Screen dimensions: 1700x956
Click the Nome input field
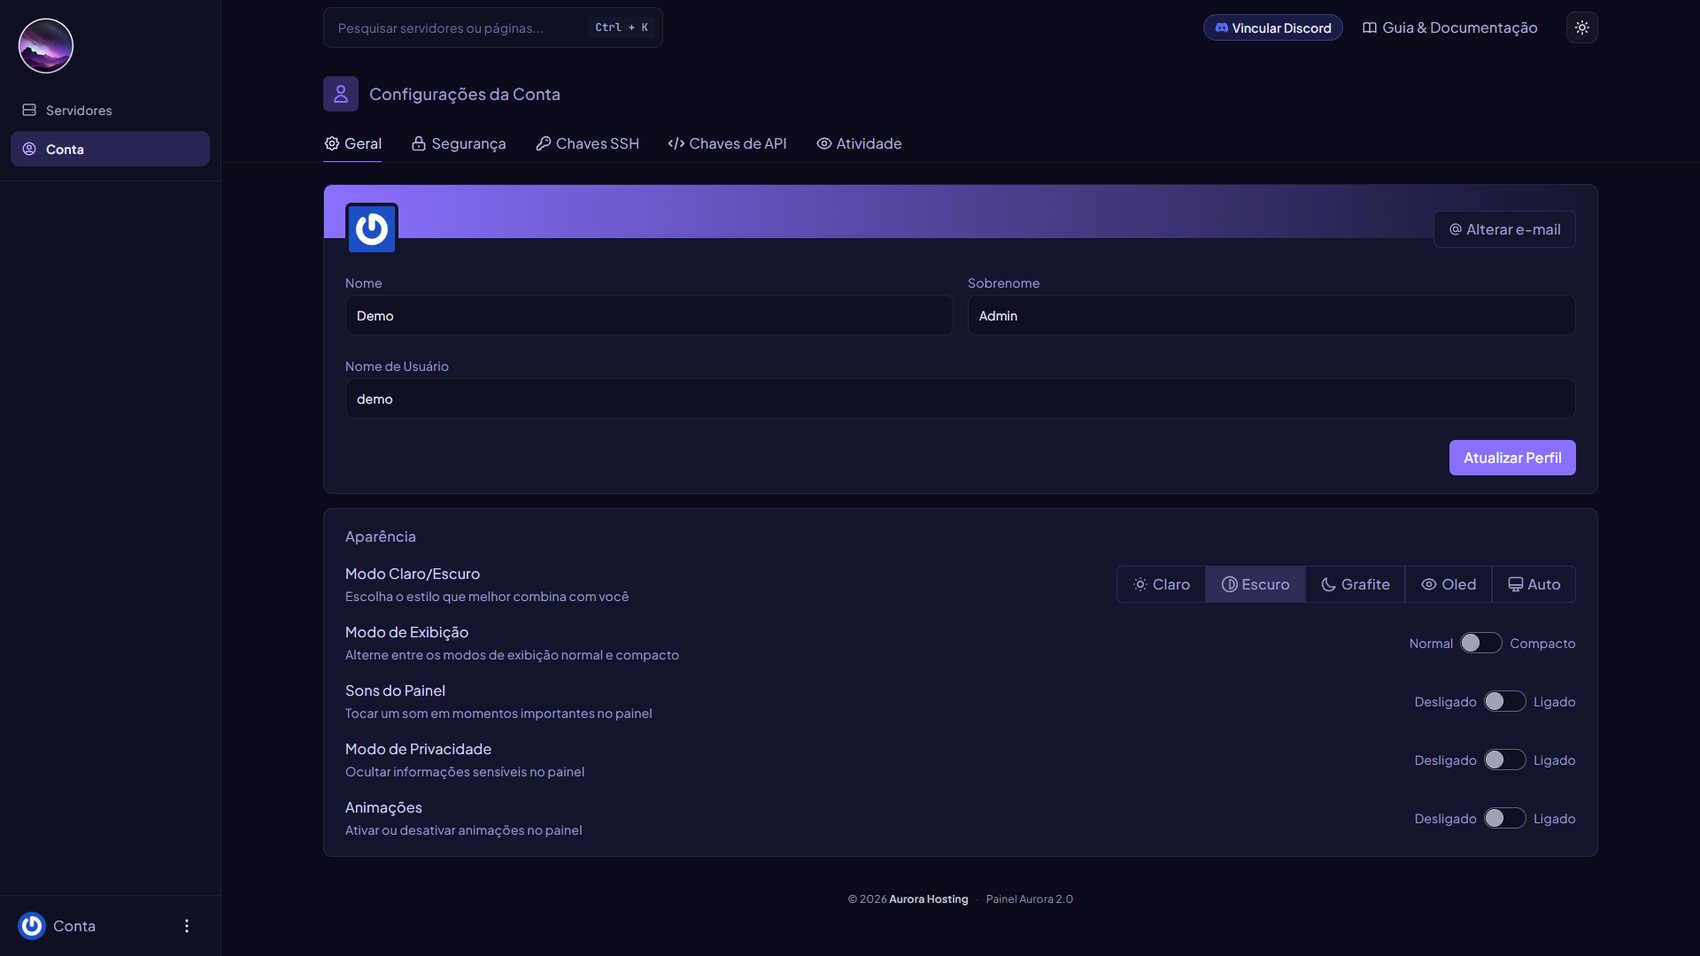tap(648, 315)
